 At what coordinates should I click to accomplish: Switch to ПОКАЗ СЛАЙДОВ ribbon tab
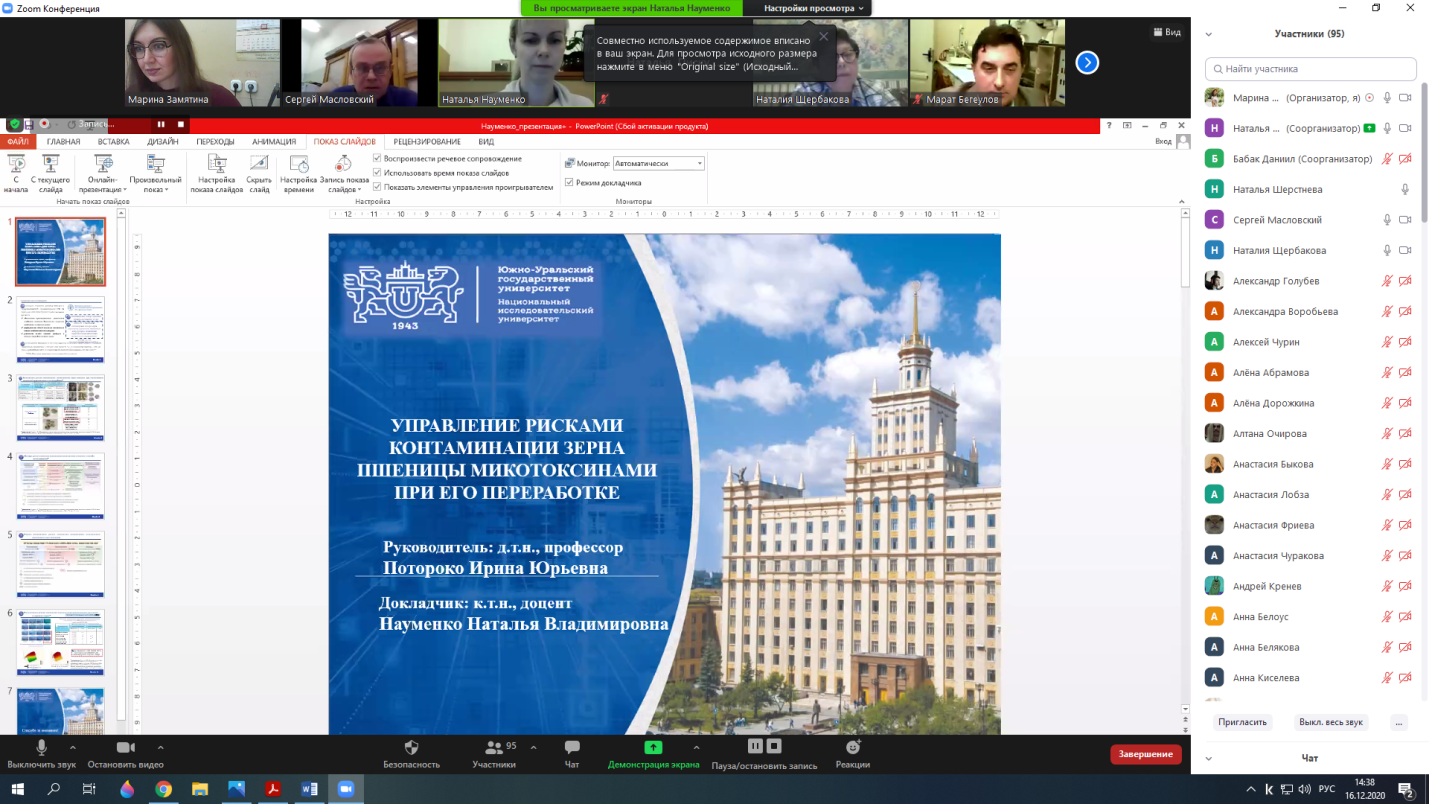[x=344, y=142]
